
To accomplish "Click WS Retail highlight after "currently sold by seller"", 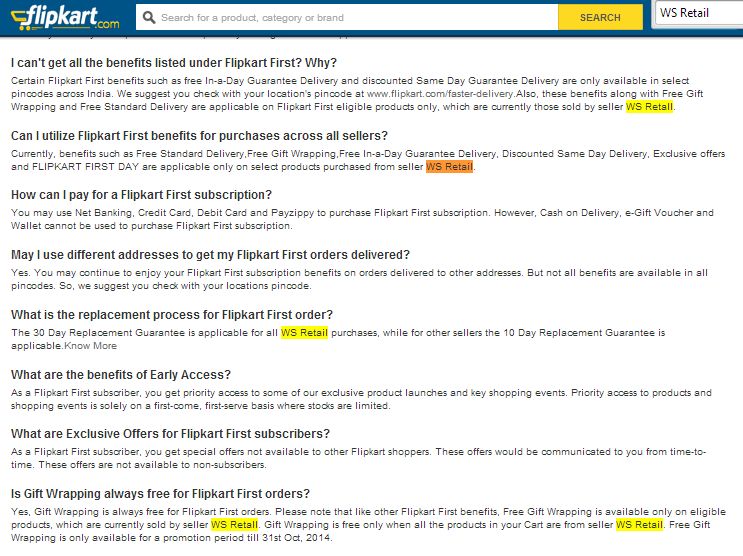I will tap(234, 525).
